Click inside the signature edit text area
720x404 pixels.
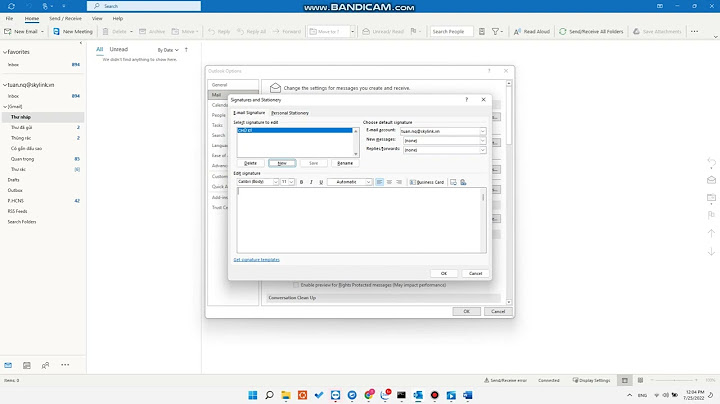coord(359,220)
